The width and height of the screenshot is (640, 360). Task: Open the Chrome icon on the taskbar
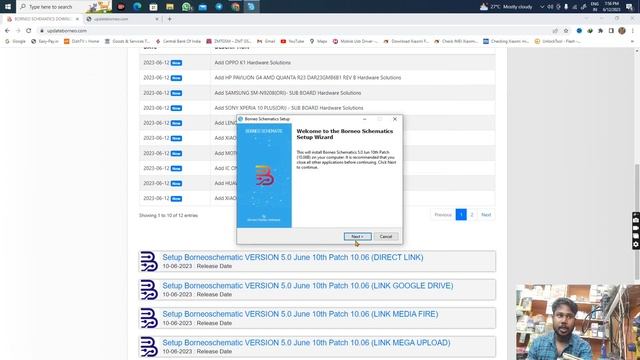tap(236, 7)
